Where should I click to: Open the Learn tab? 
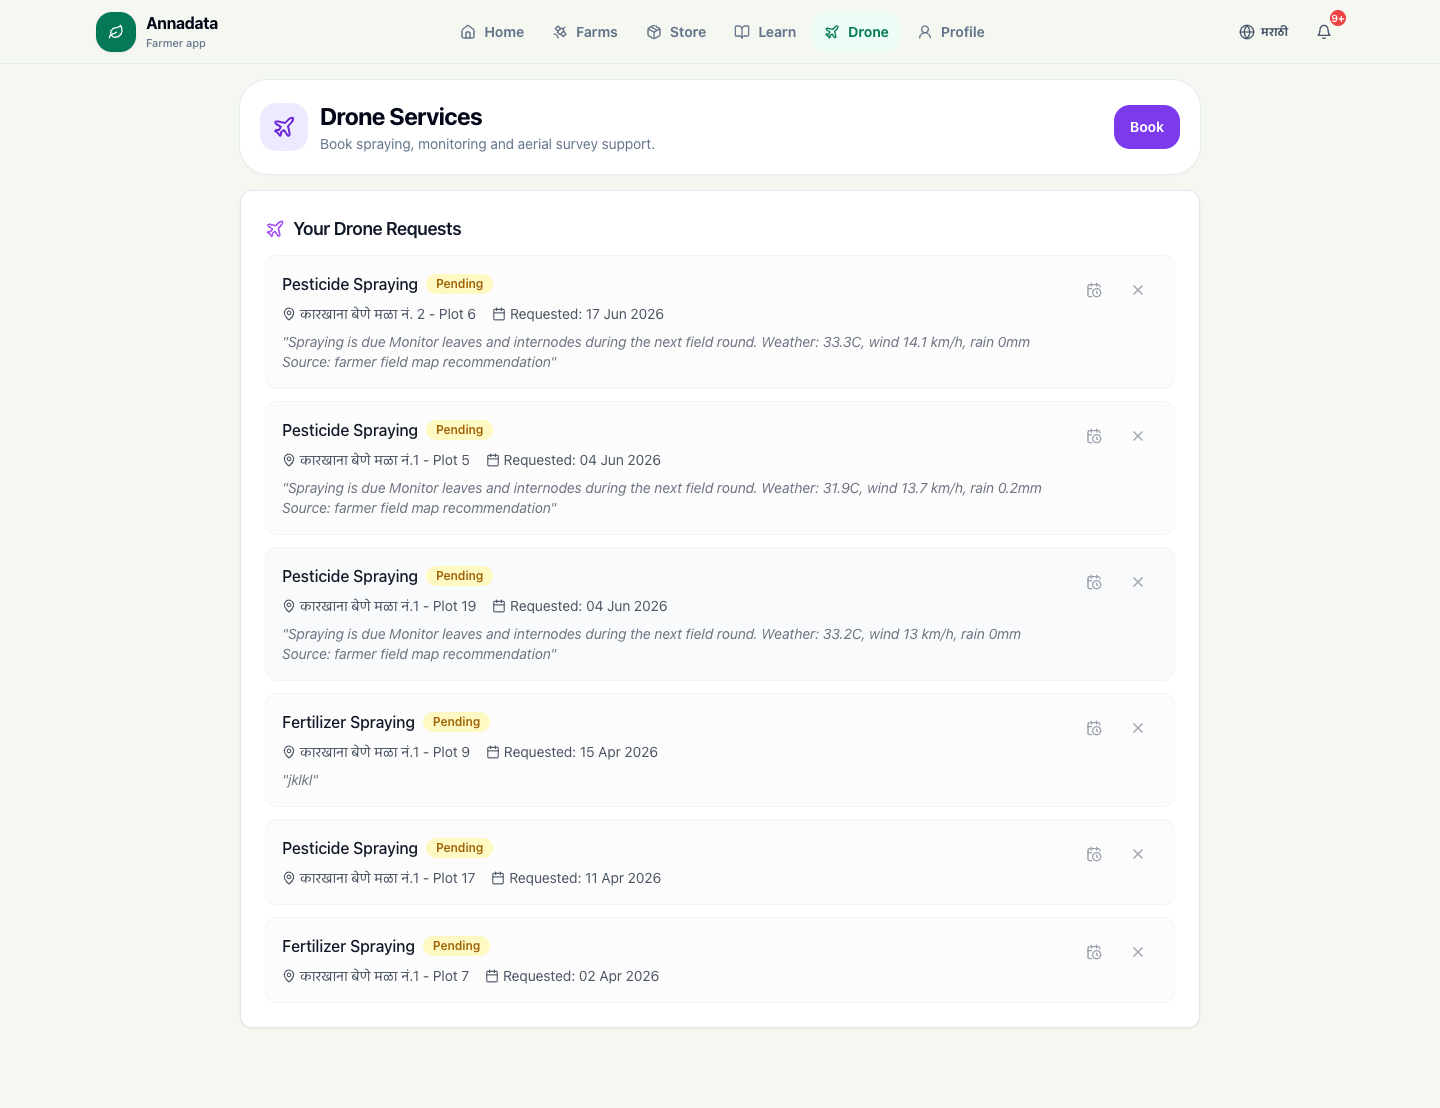(x=765, y=32)
